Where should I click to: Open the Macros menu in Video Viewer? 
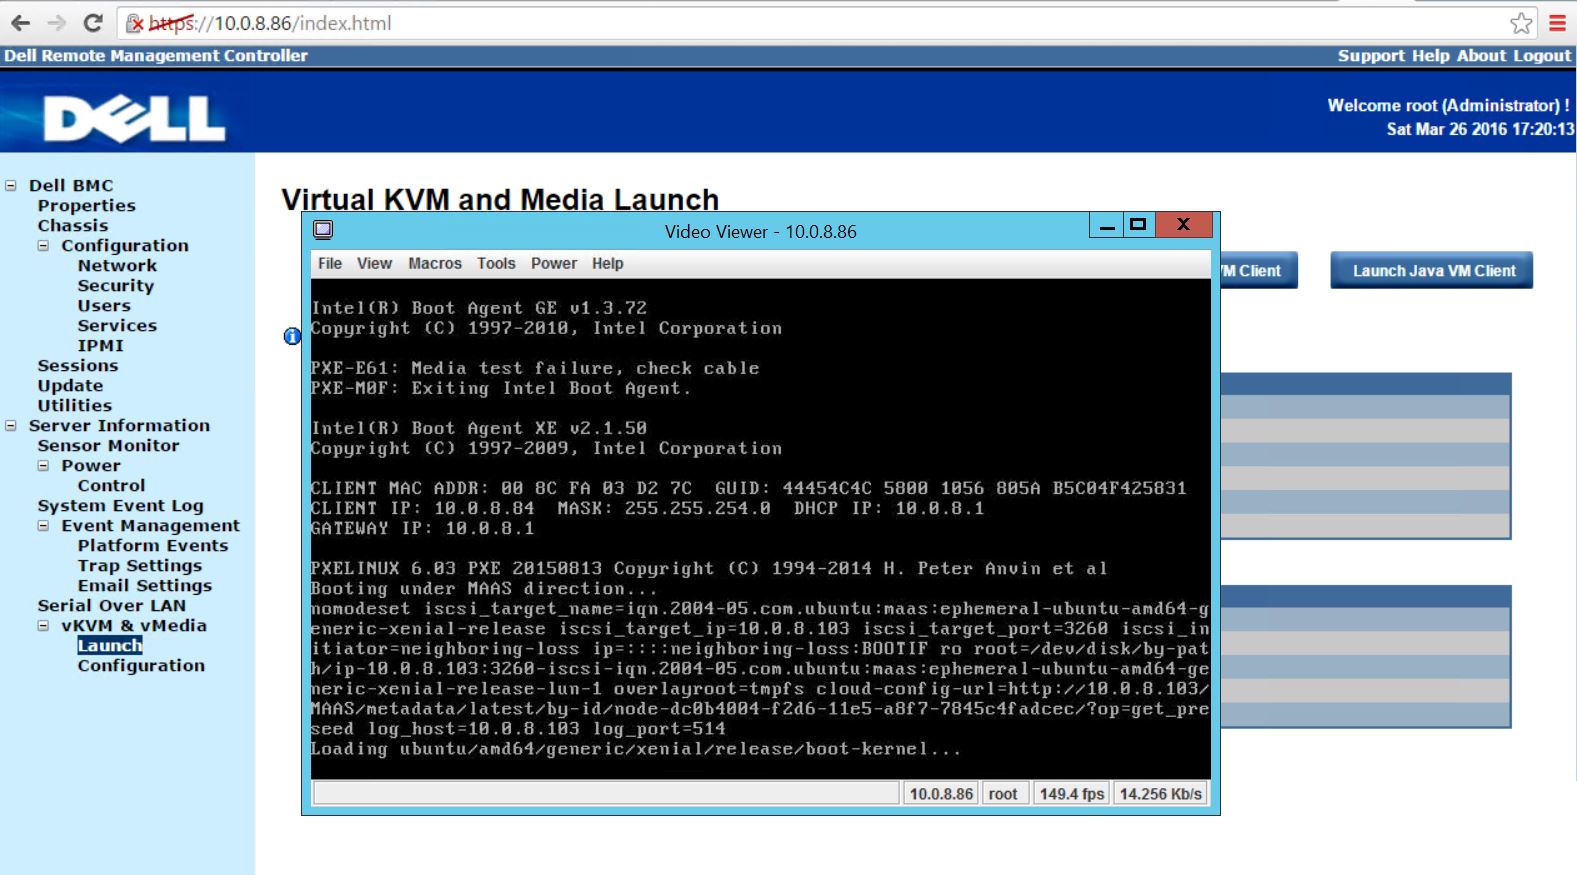pos(435,263)
